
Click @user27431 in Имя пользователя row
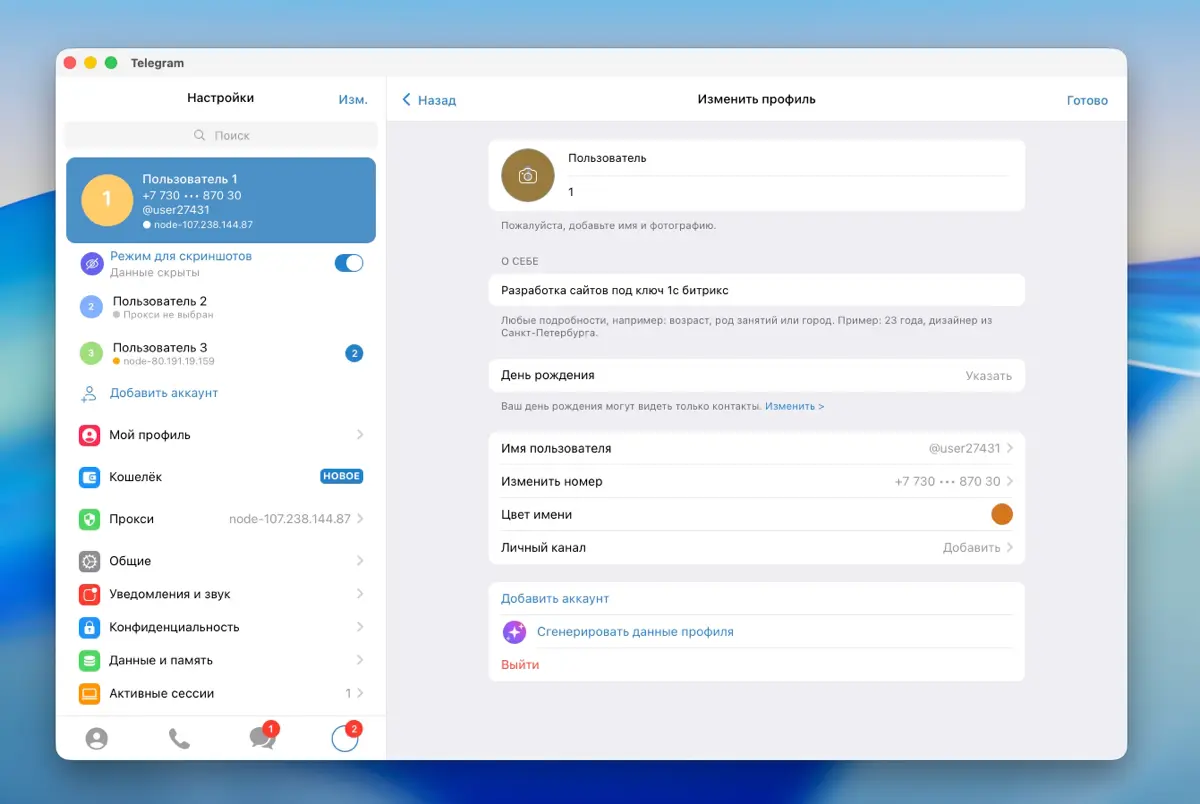point(965,448)
